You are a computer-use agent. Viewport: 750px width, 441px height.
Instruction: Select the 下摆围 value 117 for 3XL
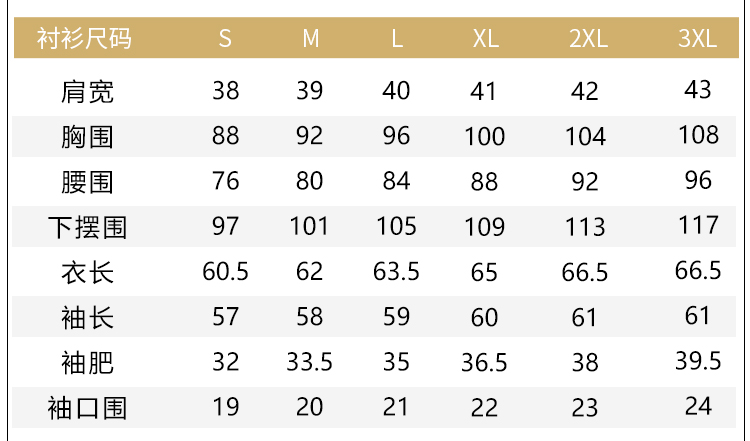[698, 225]
